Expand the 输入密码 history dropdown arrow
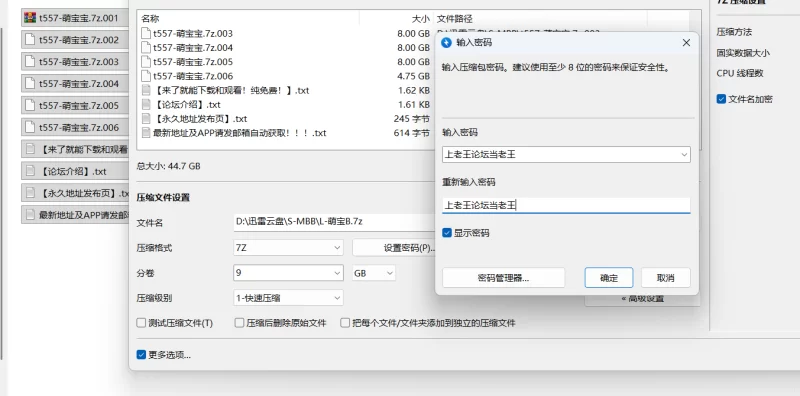Image resolution: width=800 pixels, height=396 pixels. click(x=684, y=154)
